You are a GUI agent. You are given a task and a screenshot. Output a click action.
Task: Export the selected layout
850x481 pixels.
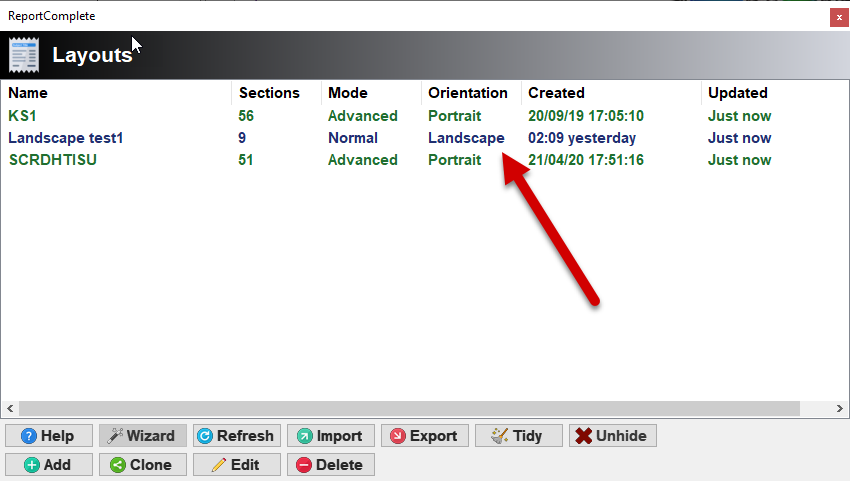(x=425, y=435)
